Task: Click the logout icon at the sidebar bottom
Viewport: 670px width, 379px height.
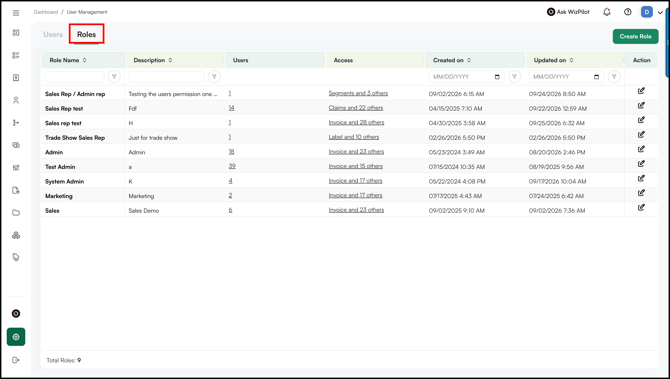Action: 16,360
